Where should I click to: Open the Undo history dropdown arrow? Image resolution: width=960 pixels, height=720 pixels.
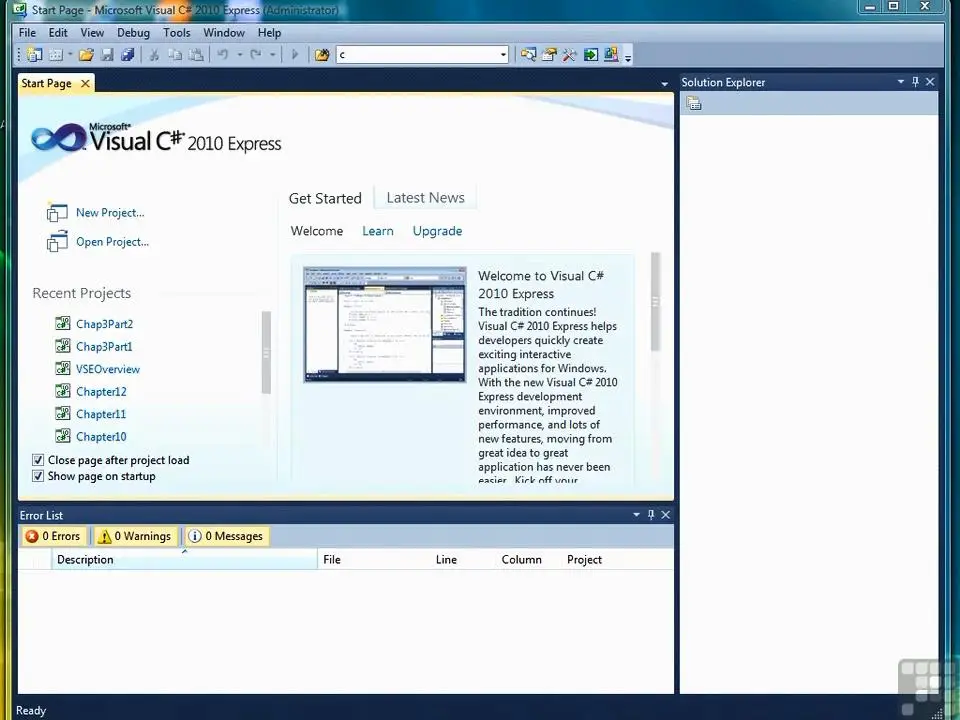pyautogui.click(x=240, y=55)
